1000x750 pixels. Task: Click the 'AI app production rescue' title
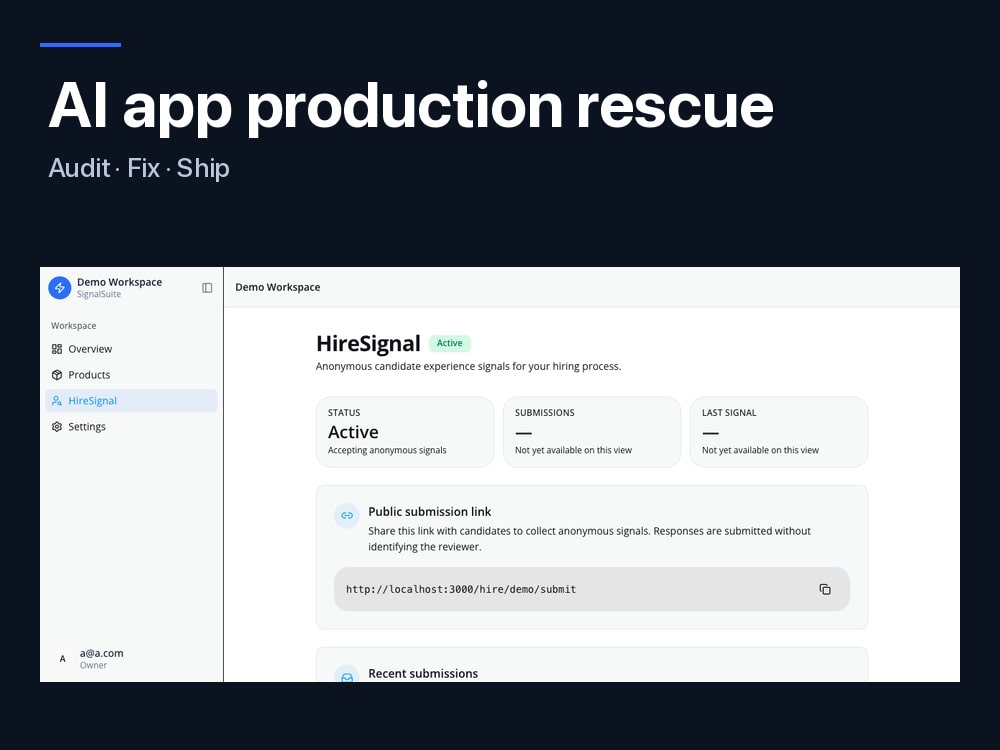click(411, 106)
